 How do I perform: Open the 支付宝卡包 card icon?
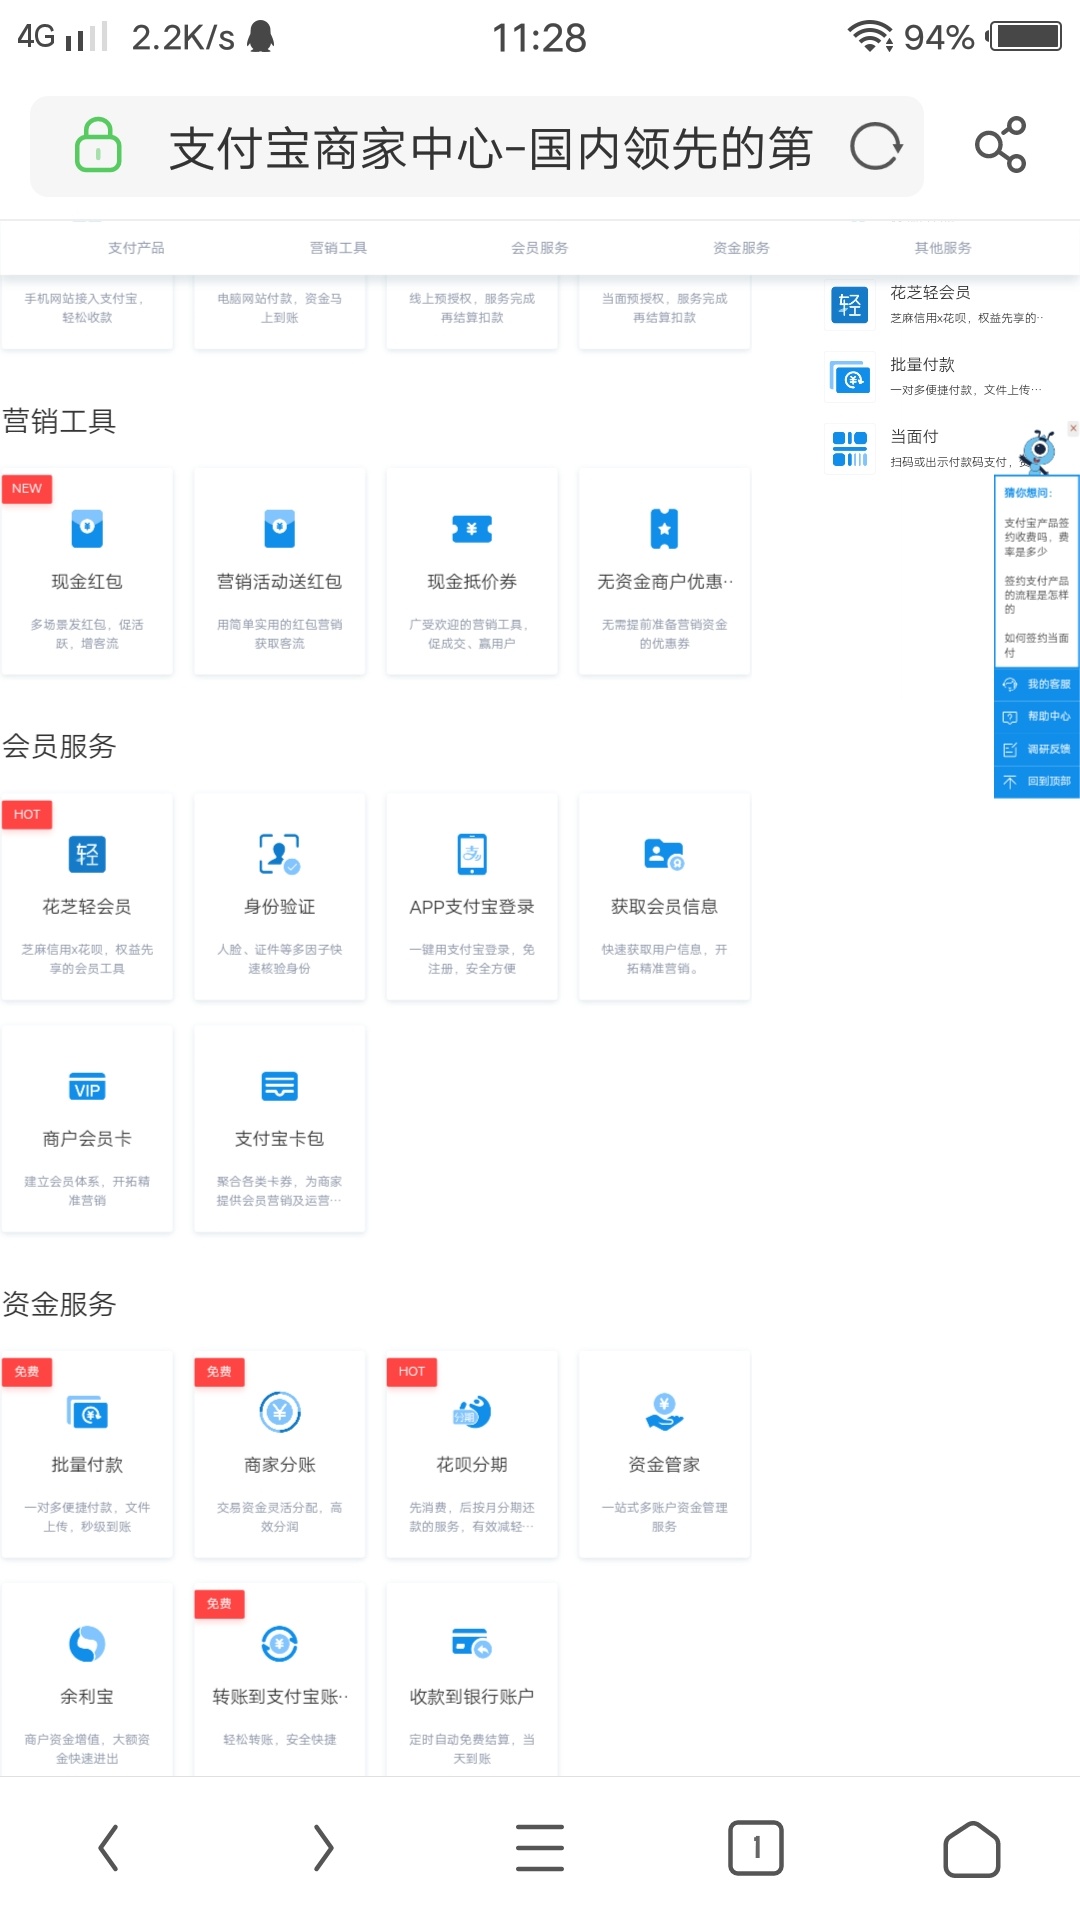point(279,1086)
